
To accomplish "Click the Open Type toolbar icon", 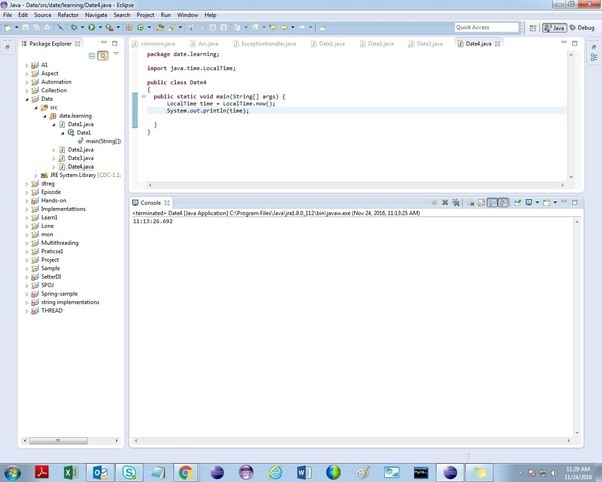I will pyautogui.click(x=160, y=27).
